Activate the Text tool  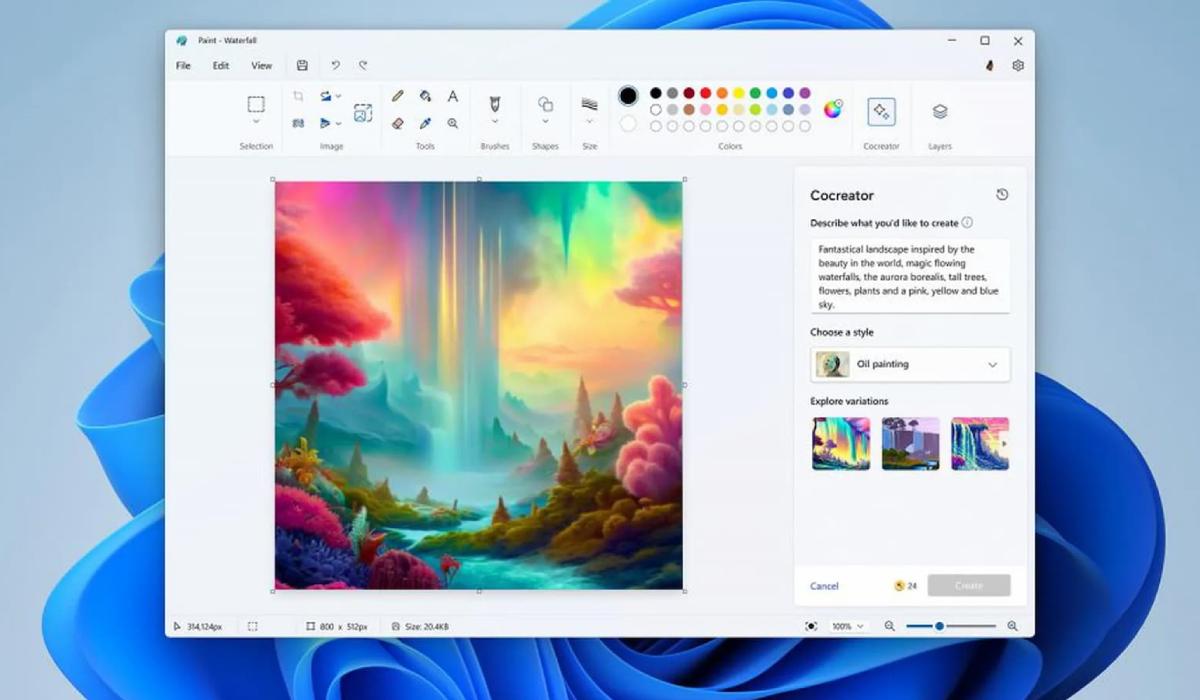pos(453,96)
